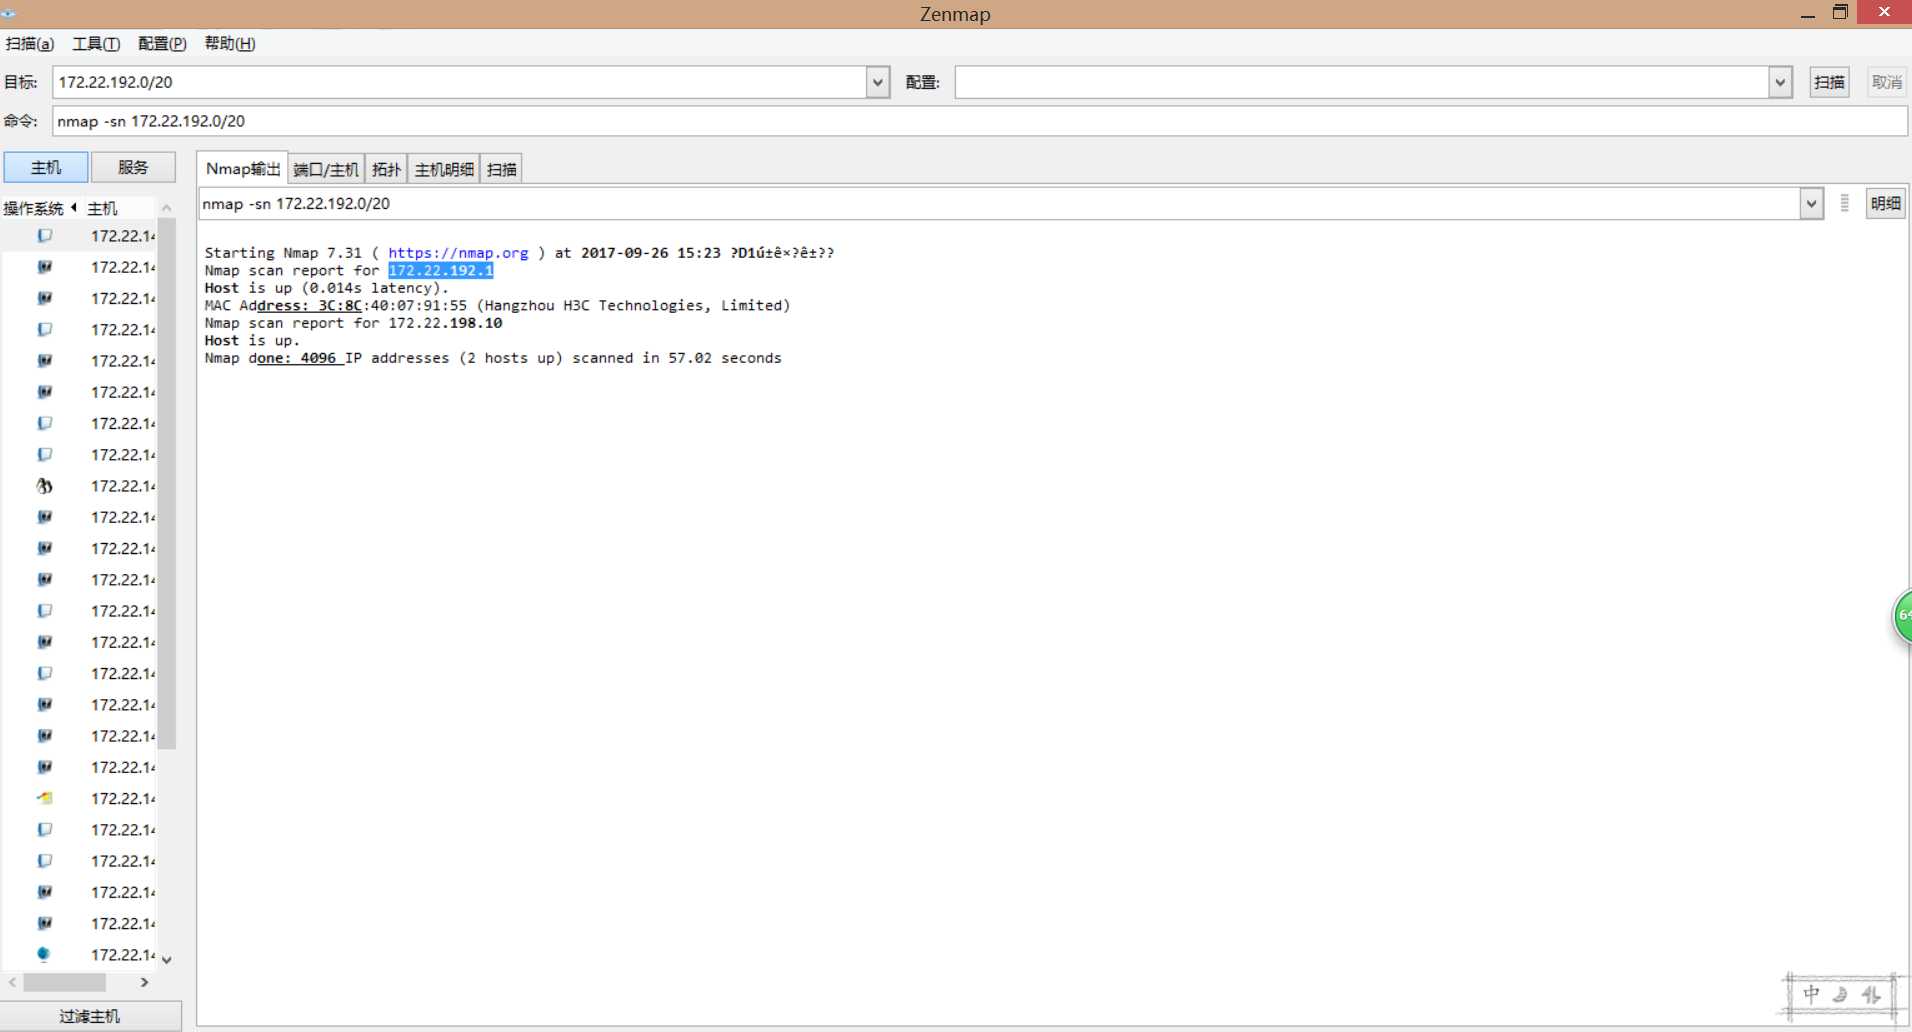Click host list horizontal scrollbar left arrow

pos(12,983)
